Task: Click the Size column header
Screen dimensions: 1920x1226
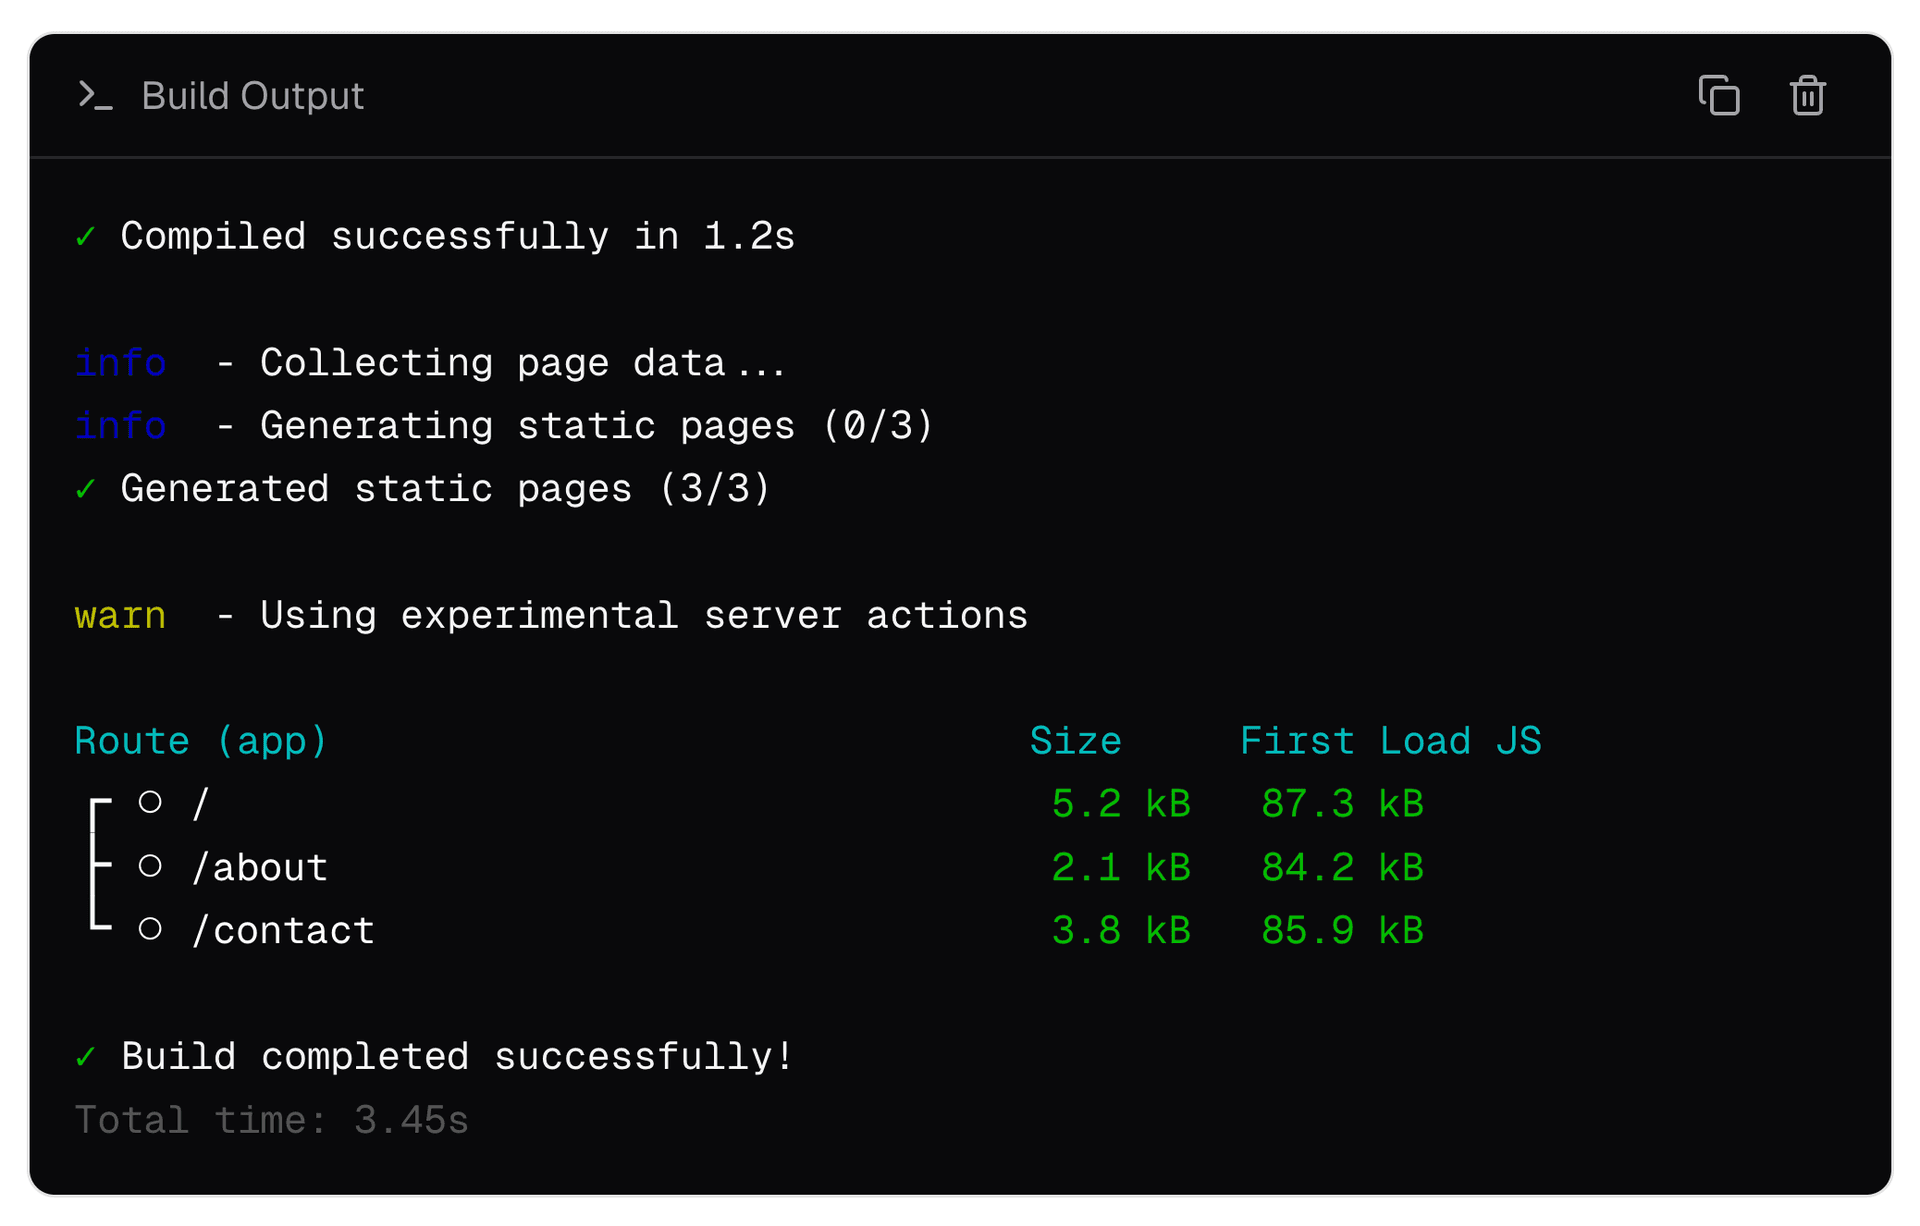Action: point(1075,741)
